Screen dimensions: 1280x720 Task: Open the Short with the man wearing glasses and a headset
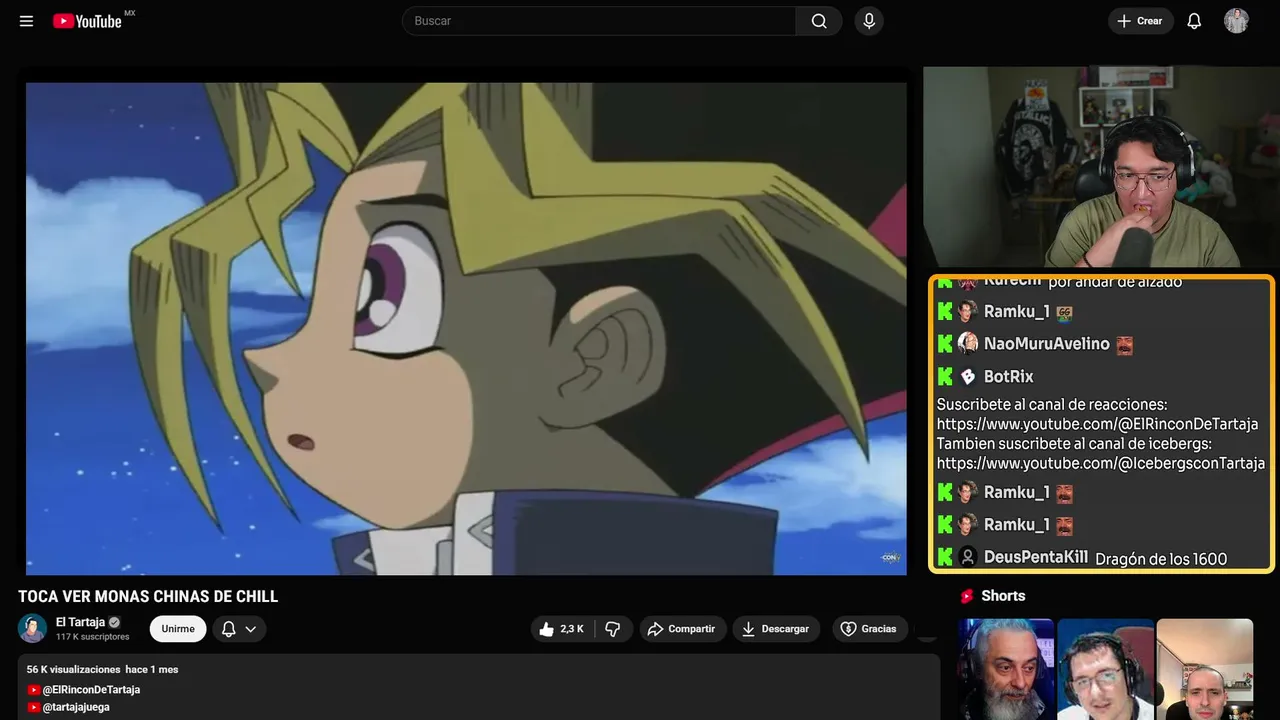tap(1105, 669)
